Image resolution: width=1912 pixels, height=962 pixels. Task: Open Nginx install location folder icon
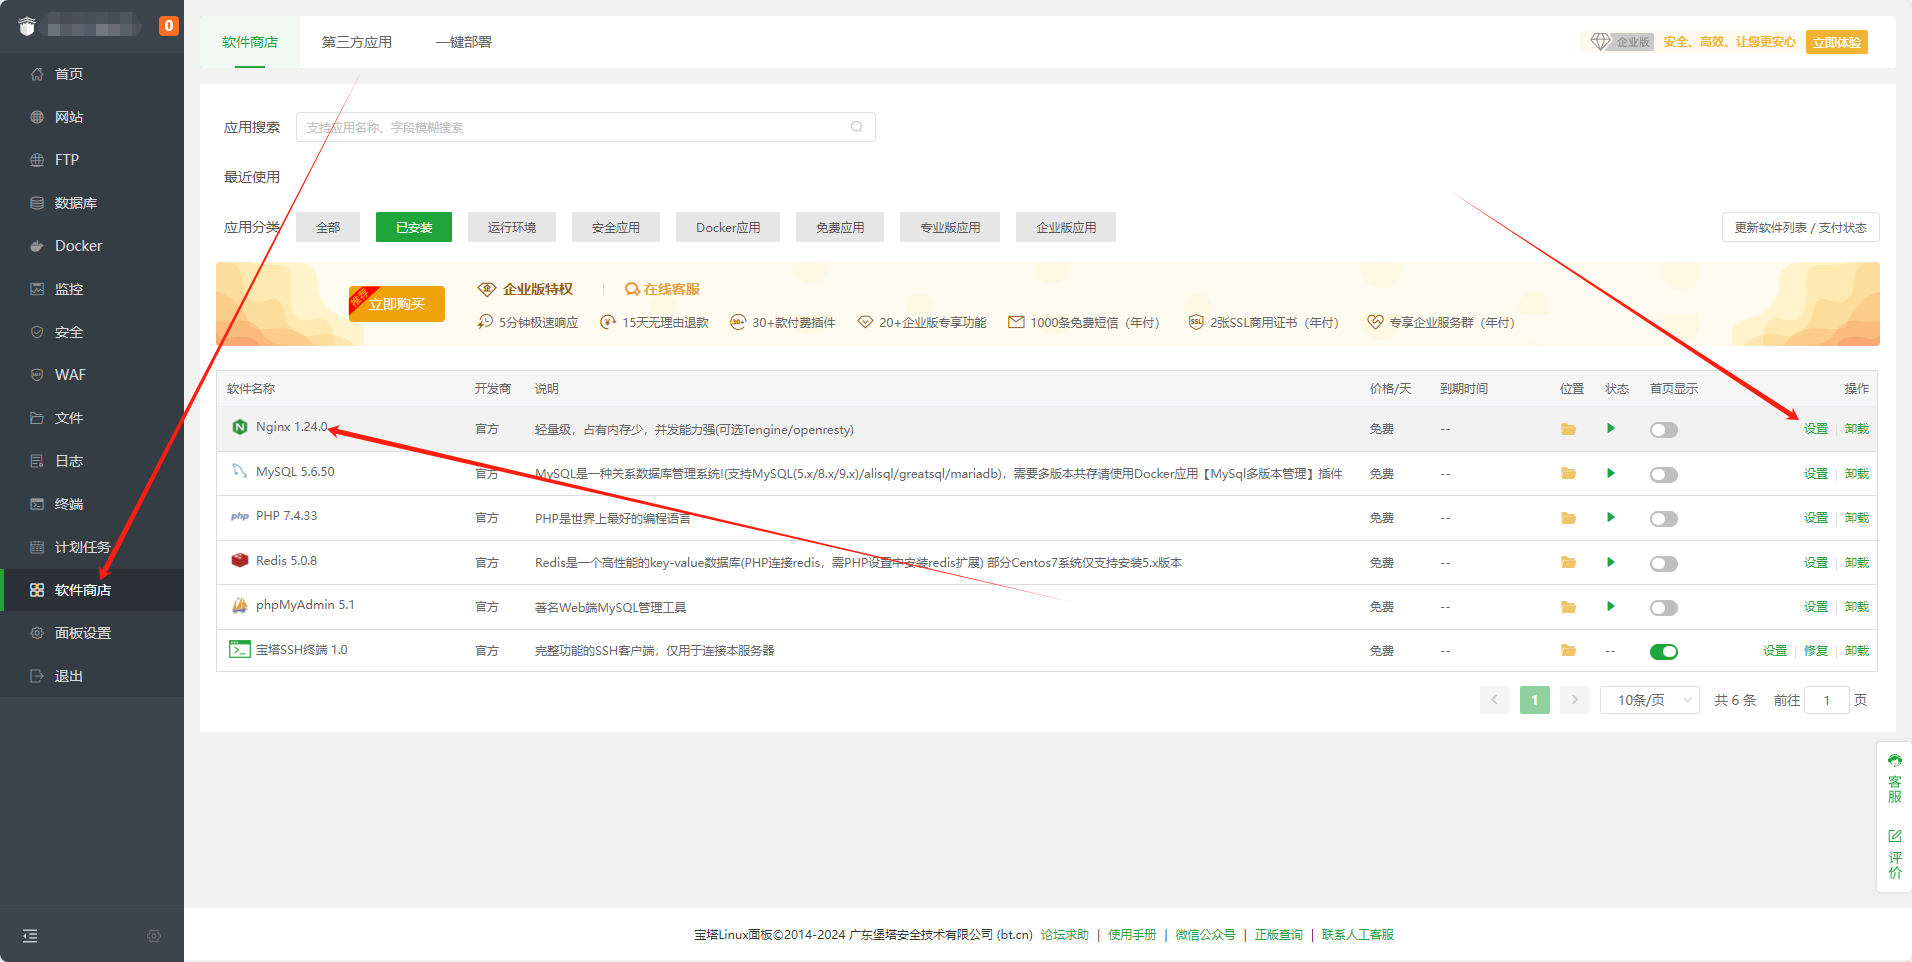pyautogui.click(x=1568, y=429)
